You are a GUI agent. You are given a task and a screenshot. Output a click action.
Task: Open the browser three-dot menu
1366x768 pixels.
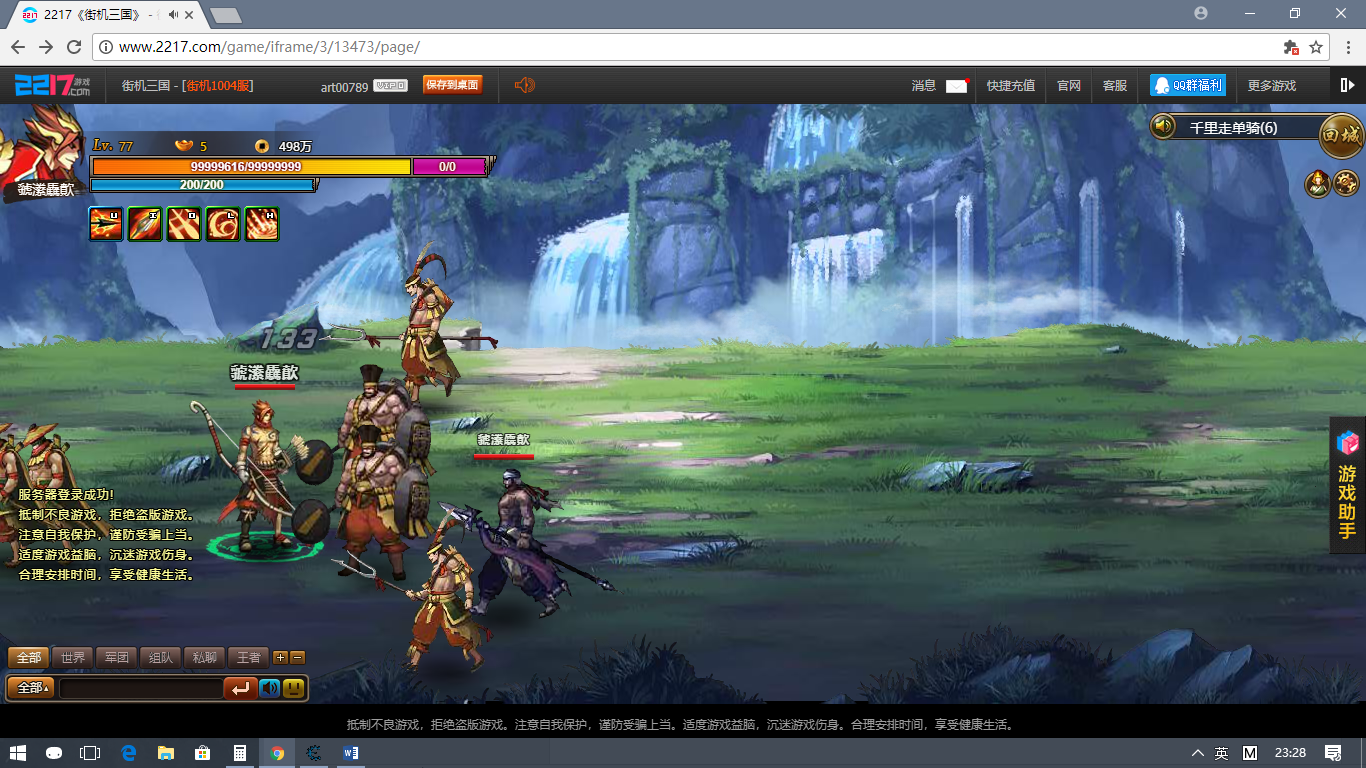1346,47
